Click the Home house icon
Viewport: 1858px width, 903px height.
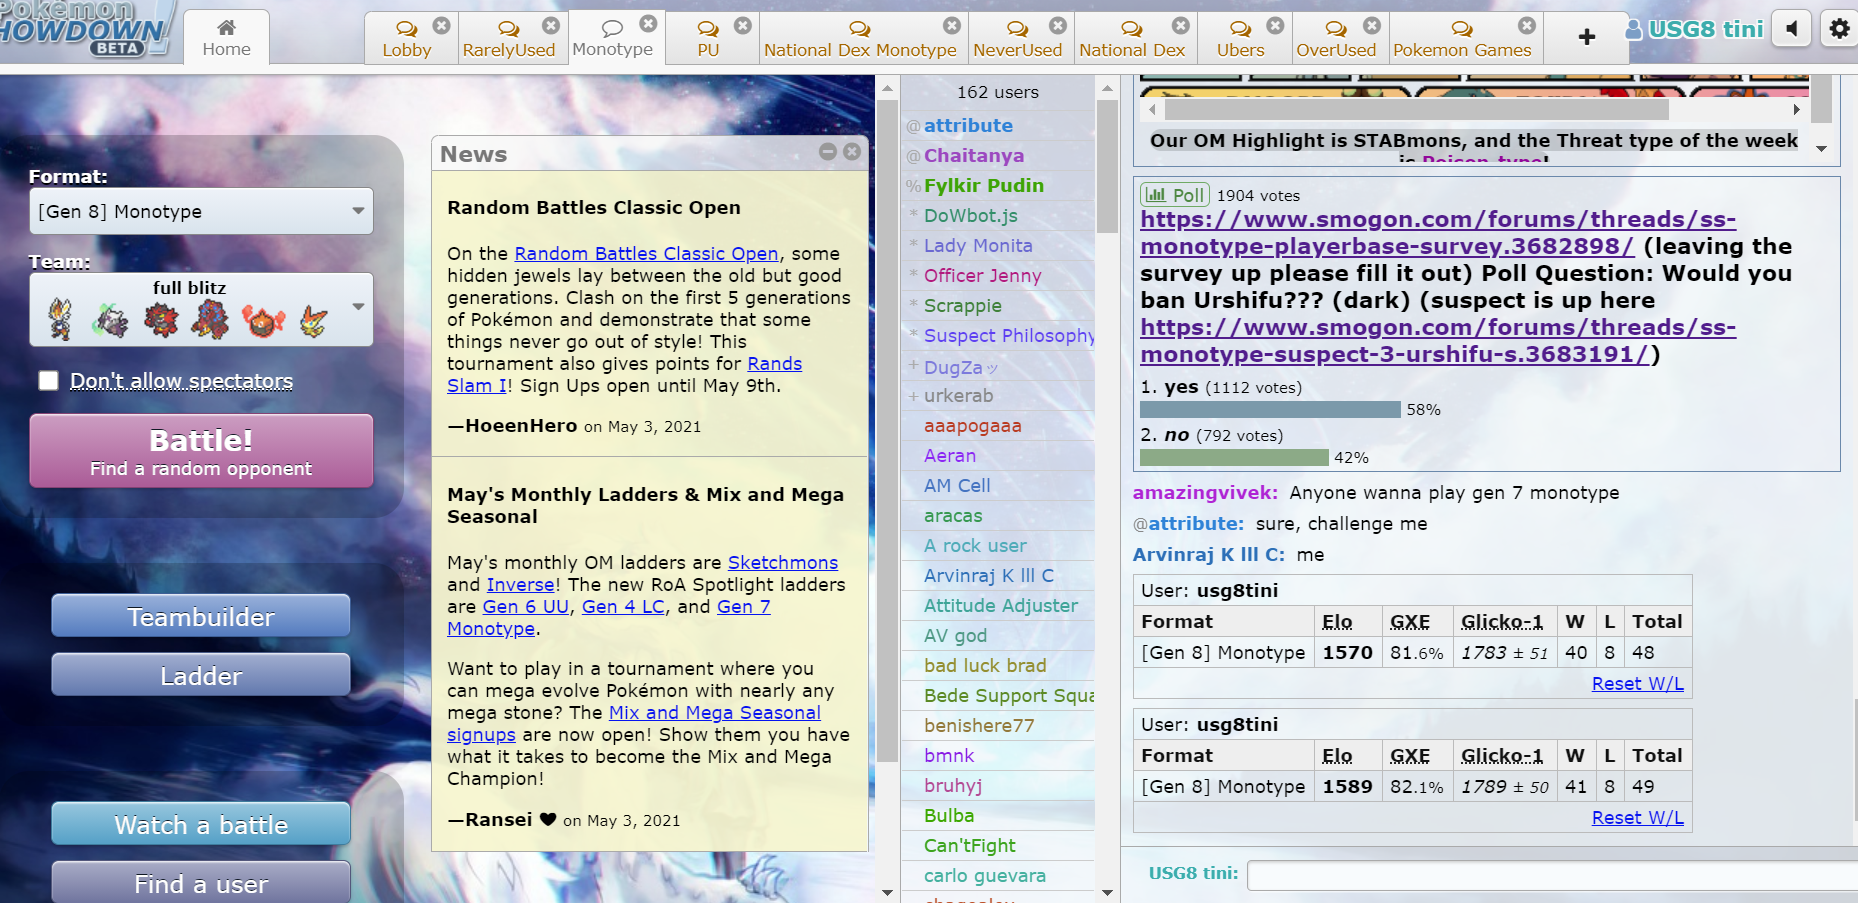pyautogui.click(x=227, y=28)
